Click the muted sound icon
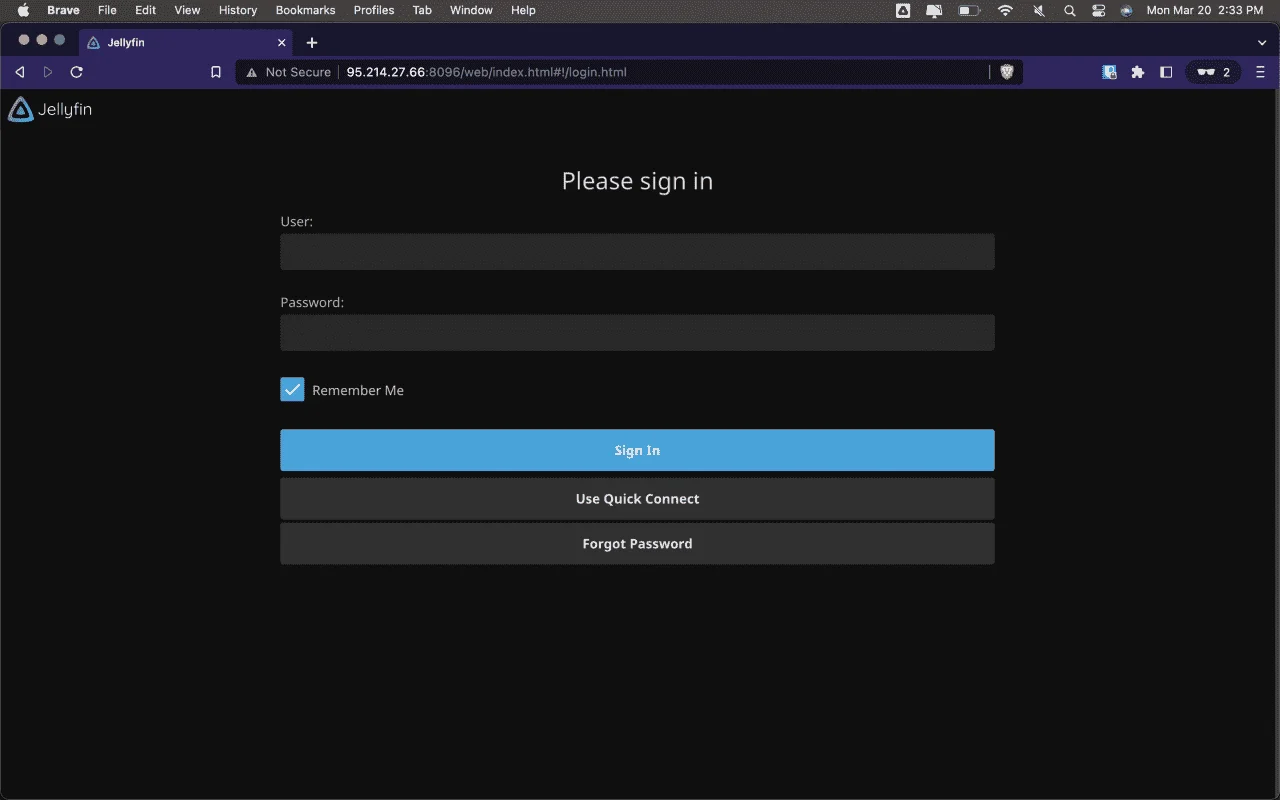 pyautogui.click(x=1038, y=10)
